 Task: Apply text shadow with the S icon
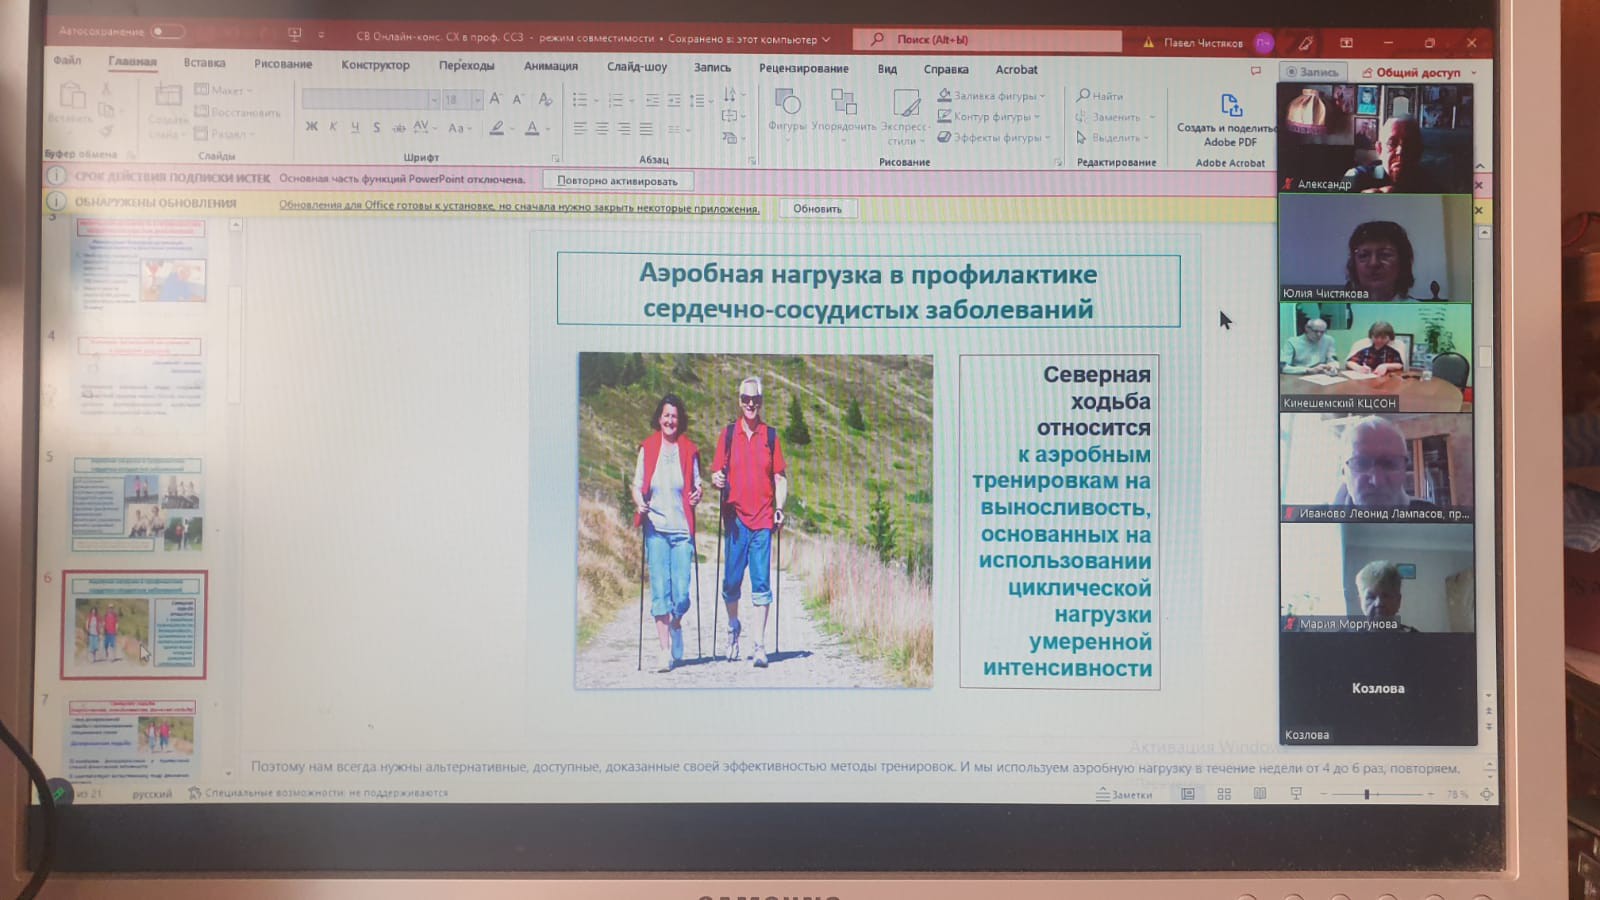[376, 127]
